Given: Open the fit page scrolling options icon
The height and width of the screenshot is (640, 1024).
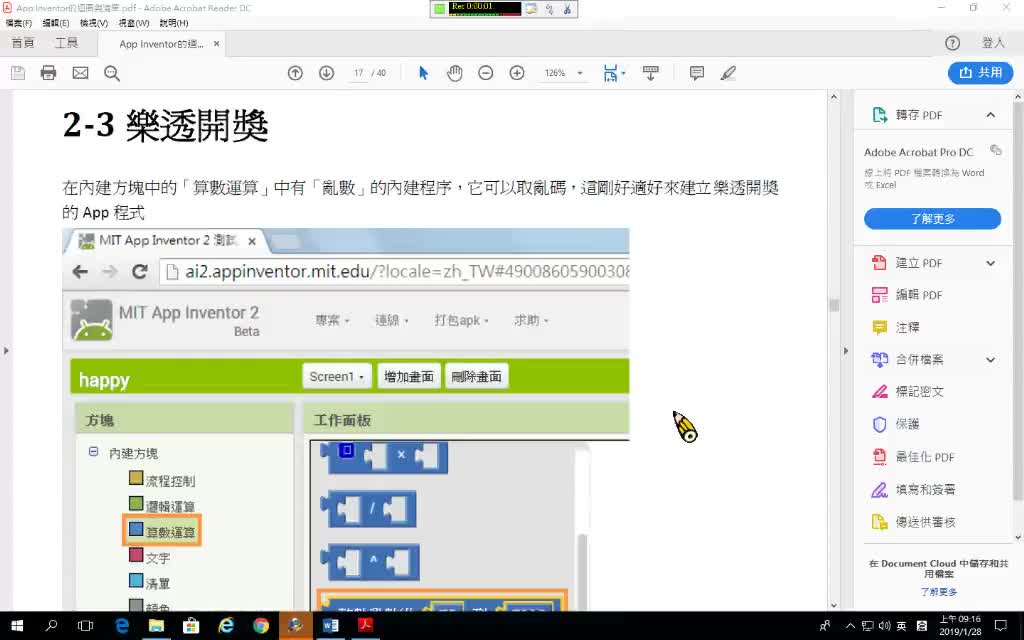Looking at the screenshot, I should (x=613, y=73).
